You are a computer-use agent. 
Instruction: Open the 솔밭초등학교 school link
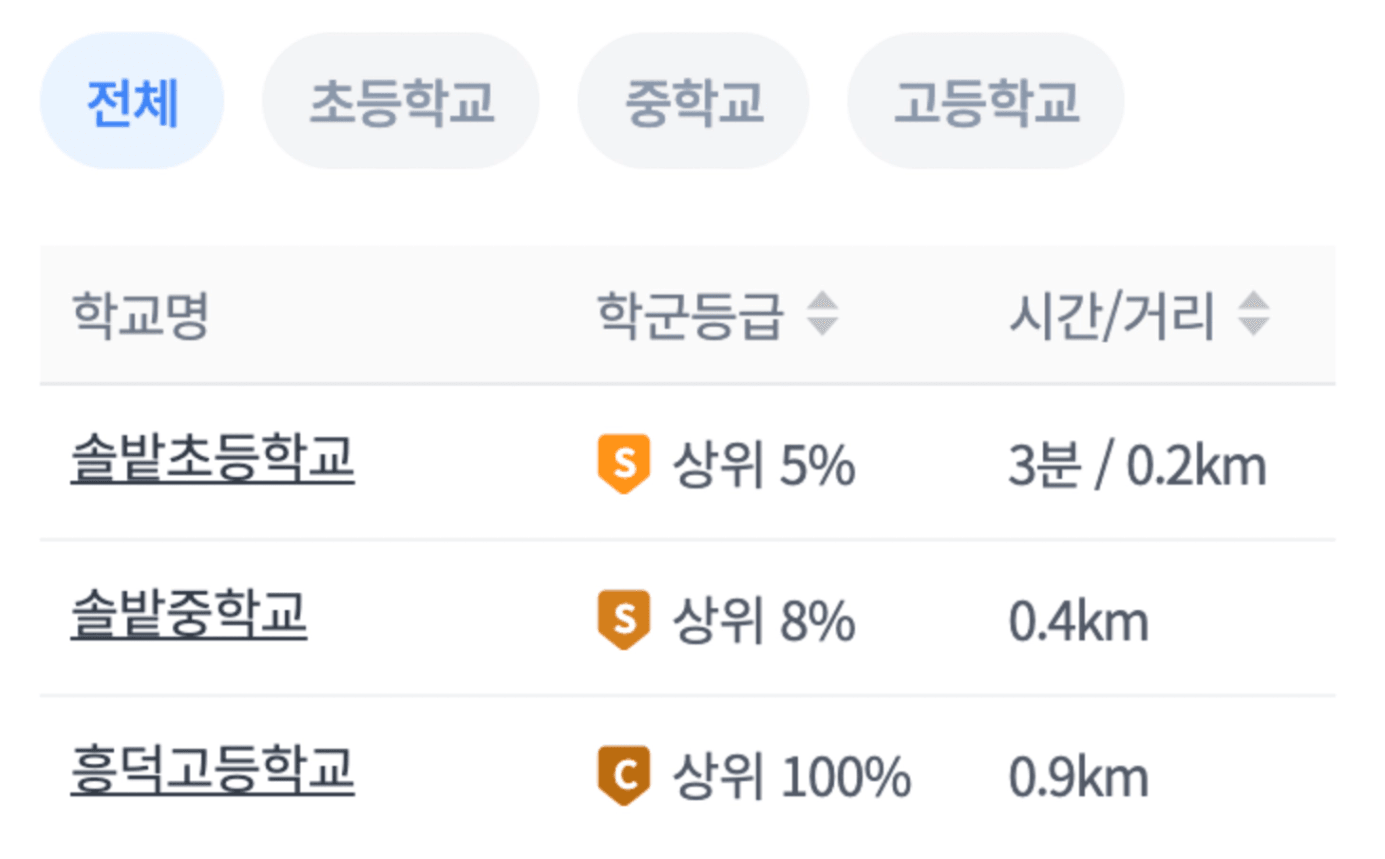pyautogui.click(x=212, y=462)
